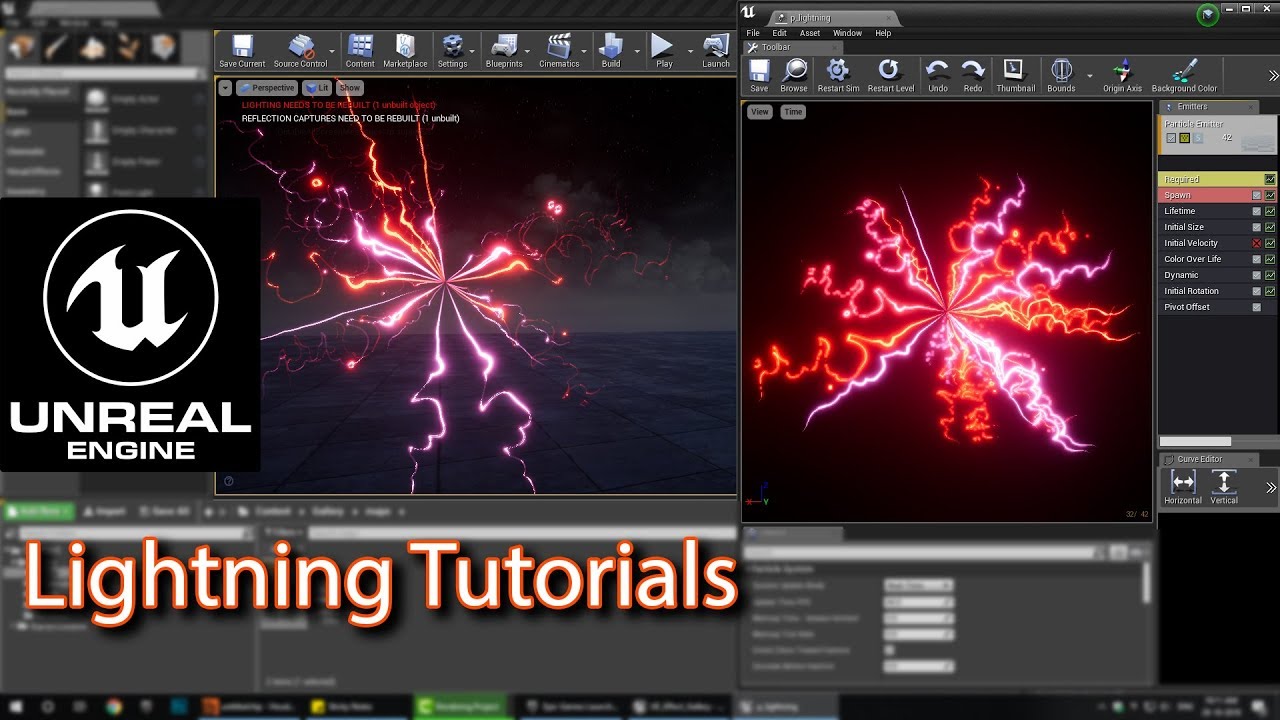Click the Lit view mode button
1280x720 pixels.
click(x=317, y=88)
